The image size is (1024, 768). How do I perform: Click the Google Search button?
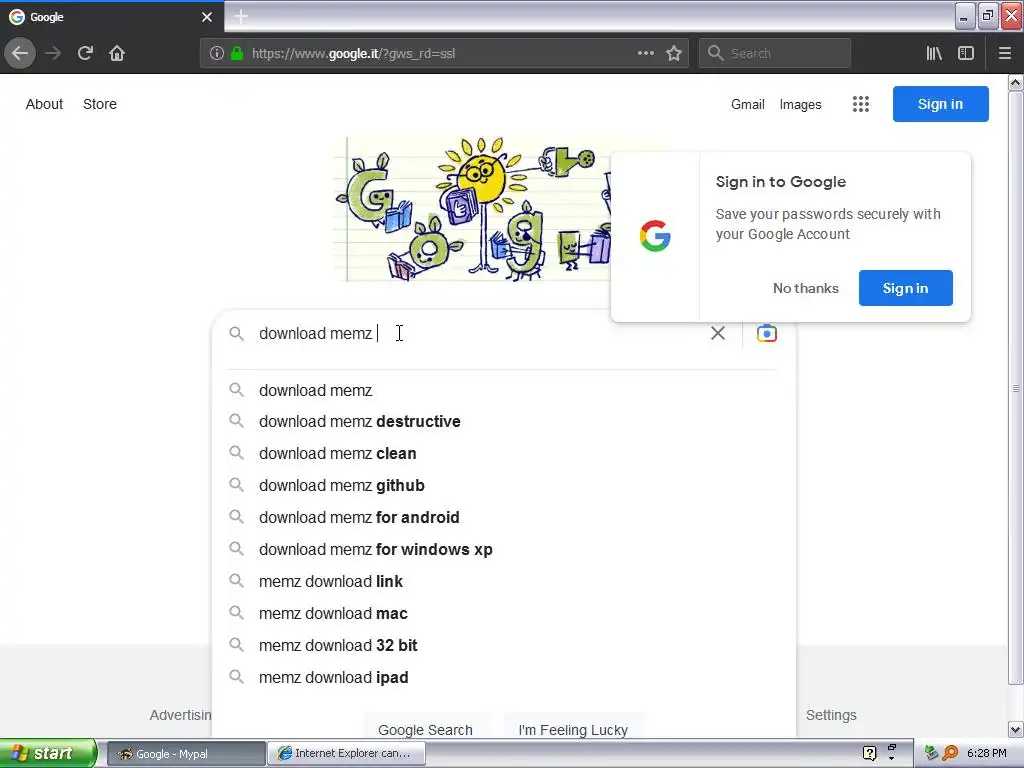click(425, 729)
